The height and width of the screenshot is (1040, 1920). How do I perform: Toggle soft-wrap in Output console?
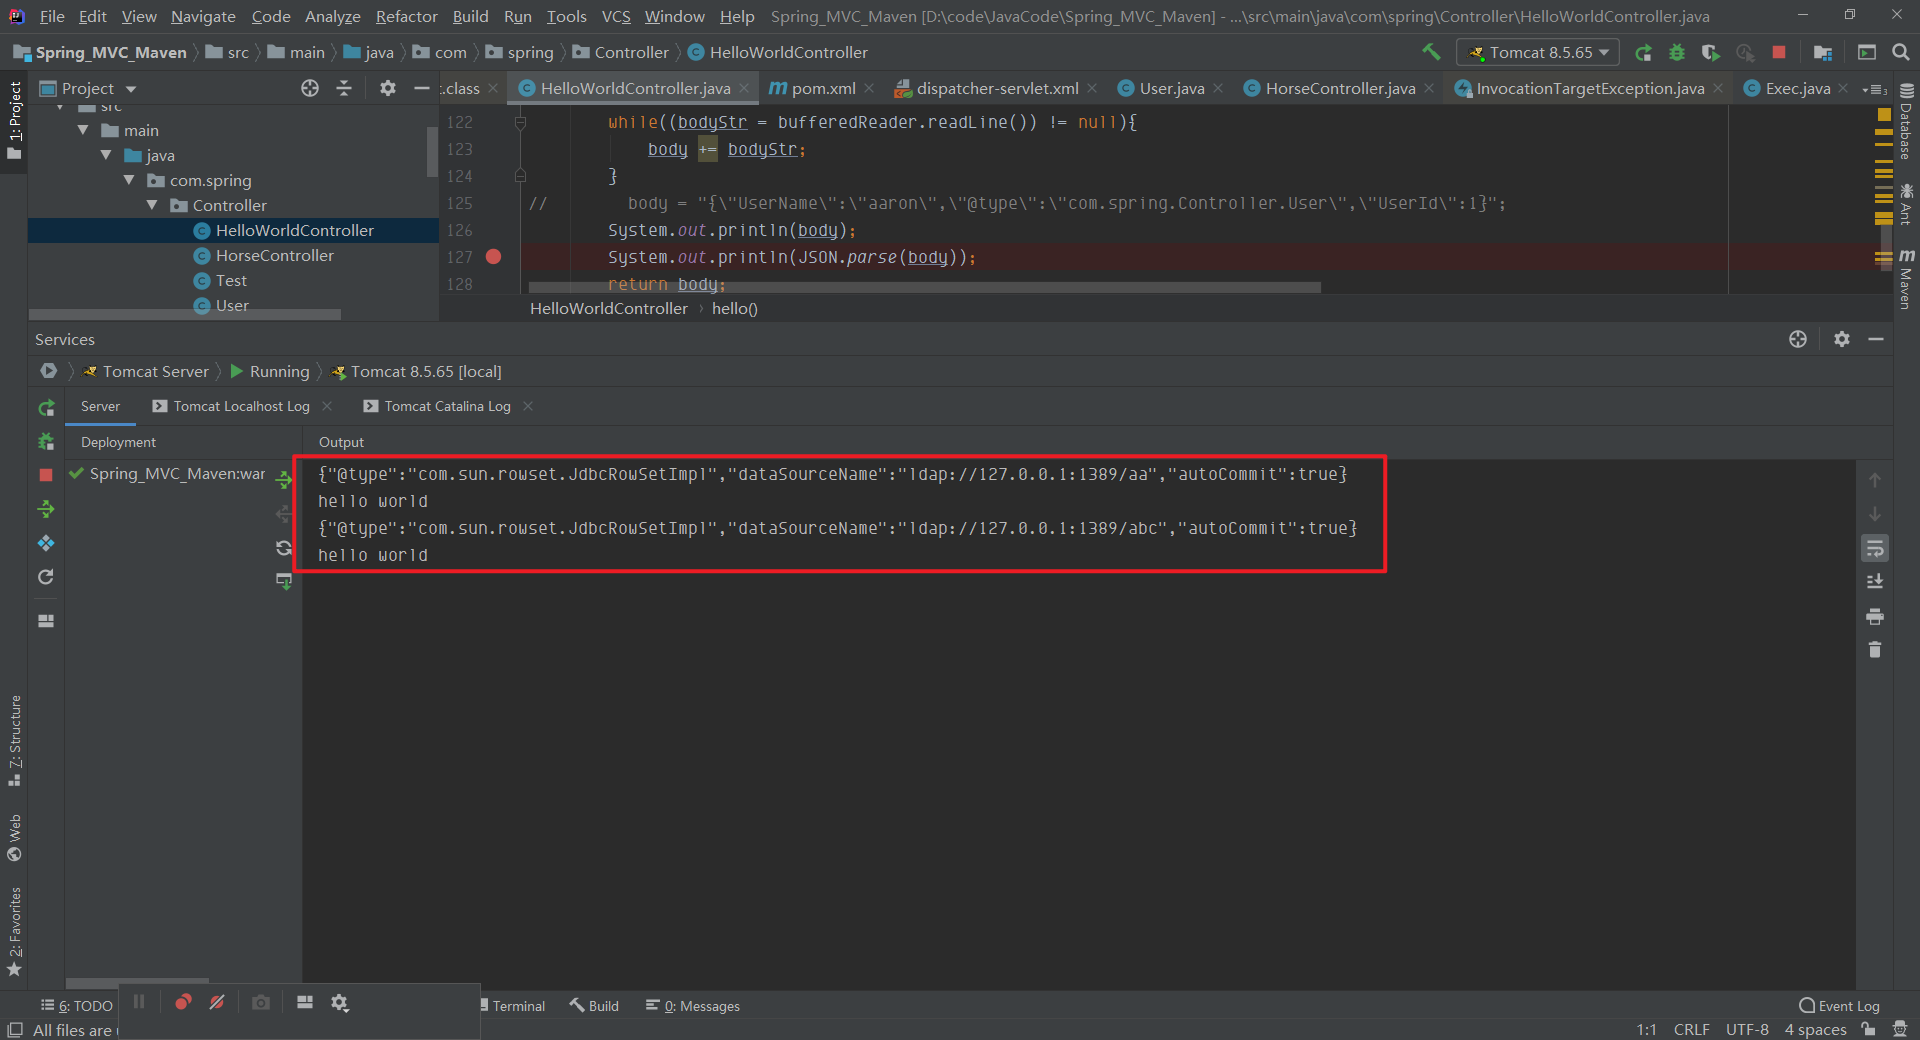(1875, 548)
